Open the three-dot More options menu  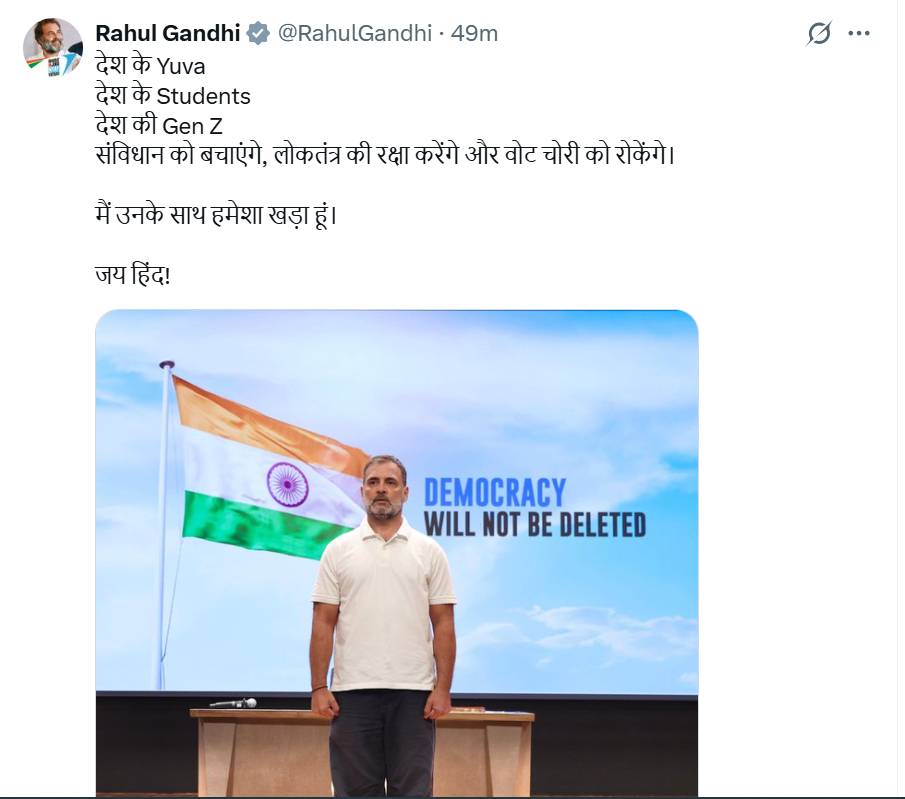(x=859, y=33)
